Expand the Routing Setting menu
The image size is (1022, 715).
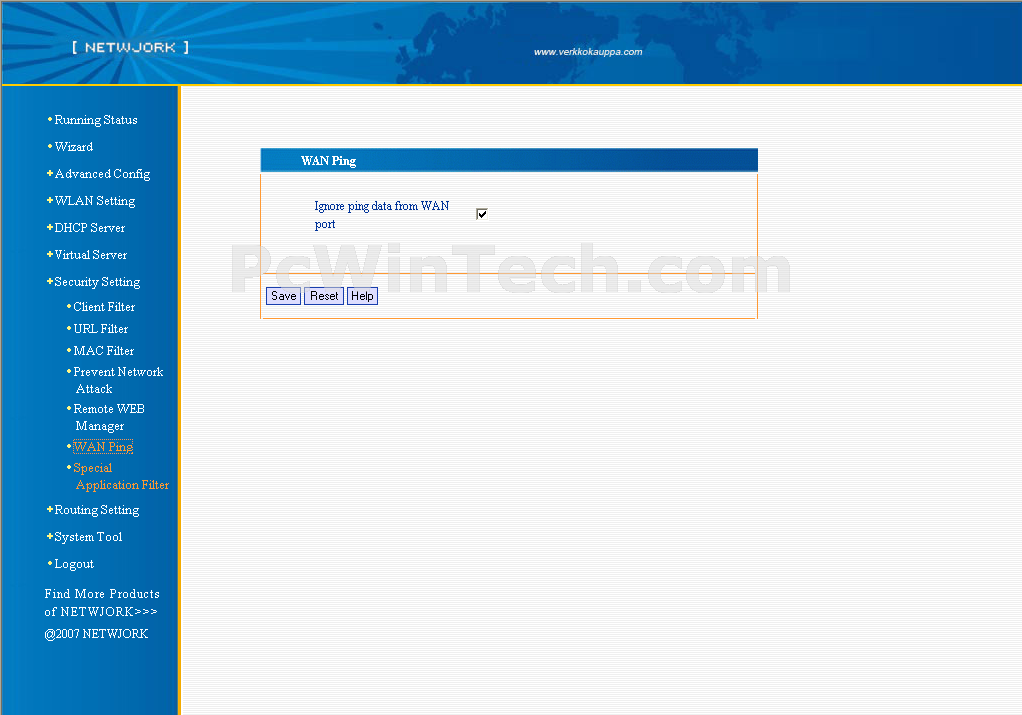pos(96,510)
